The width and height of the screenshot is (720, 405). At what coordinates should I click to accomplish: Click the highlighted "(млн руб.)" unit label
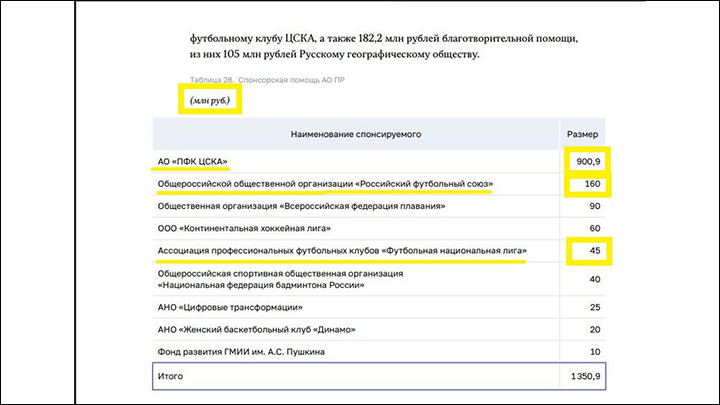[210, 101]
